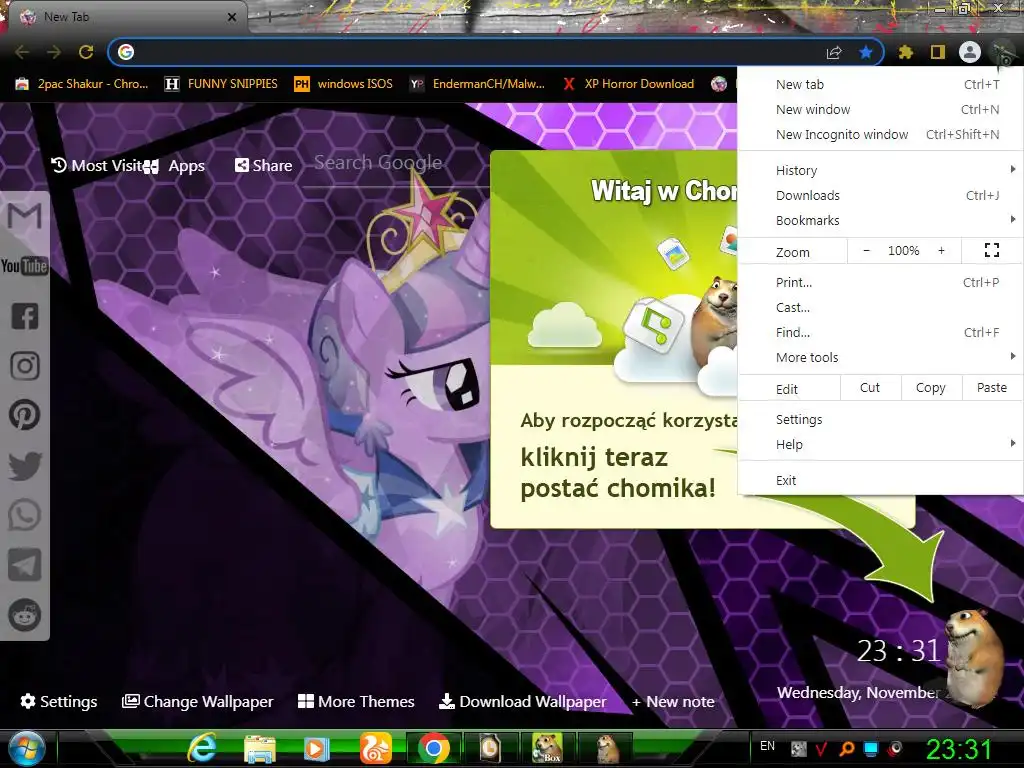This screenshot has height=768, width=1024.
Task: Open Telegram from the sidebar
Action: pyautogui.click(x=25, y=565)
